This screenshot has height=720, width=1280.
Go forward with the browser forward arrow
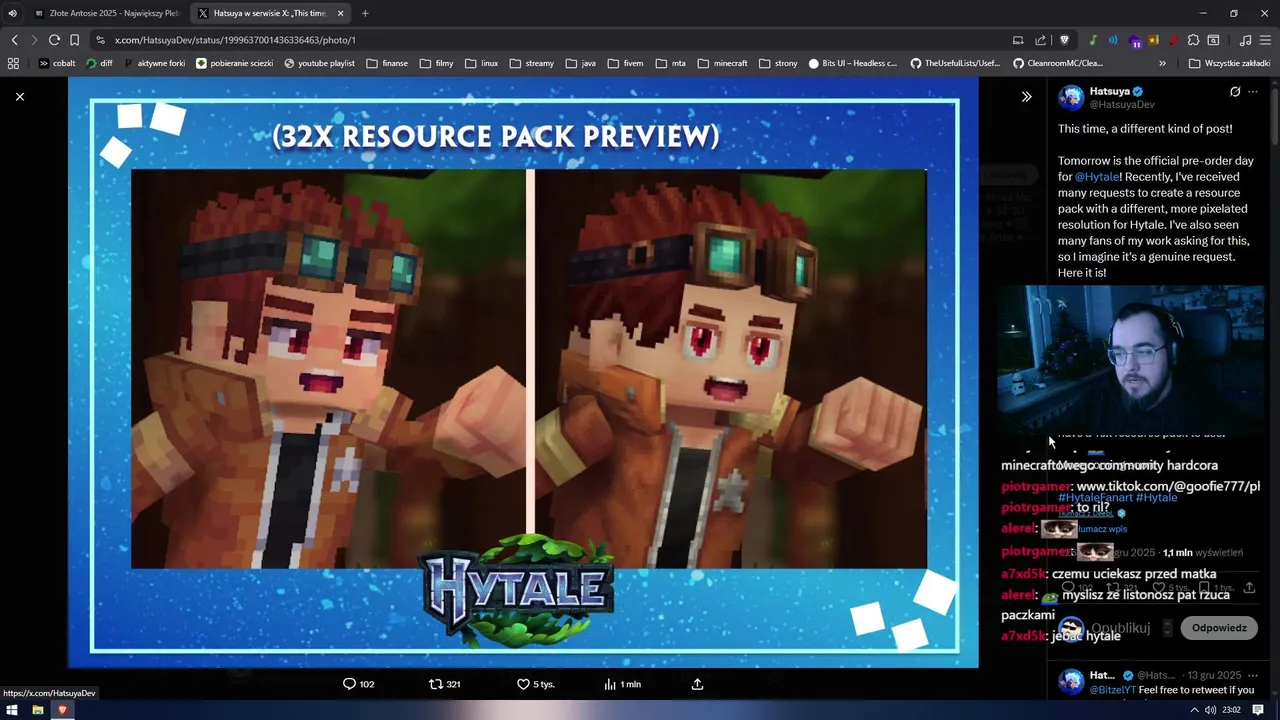click(x=34, y=40)
